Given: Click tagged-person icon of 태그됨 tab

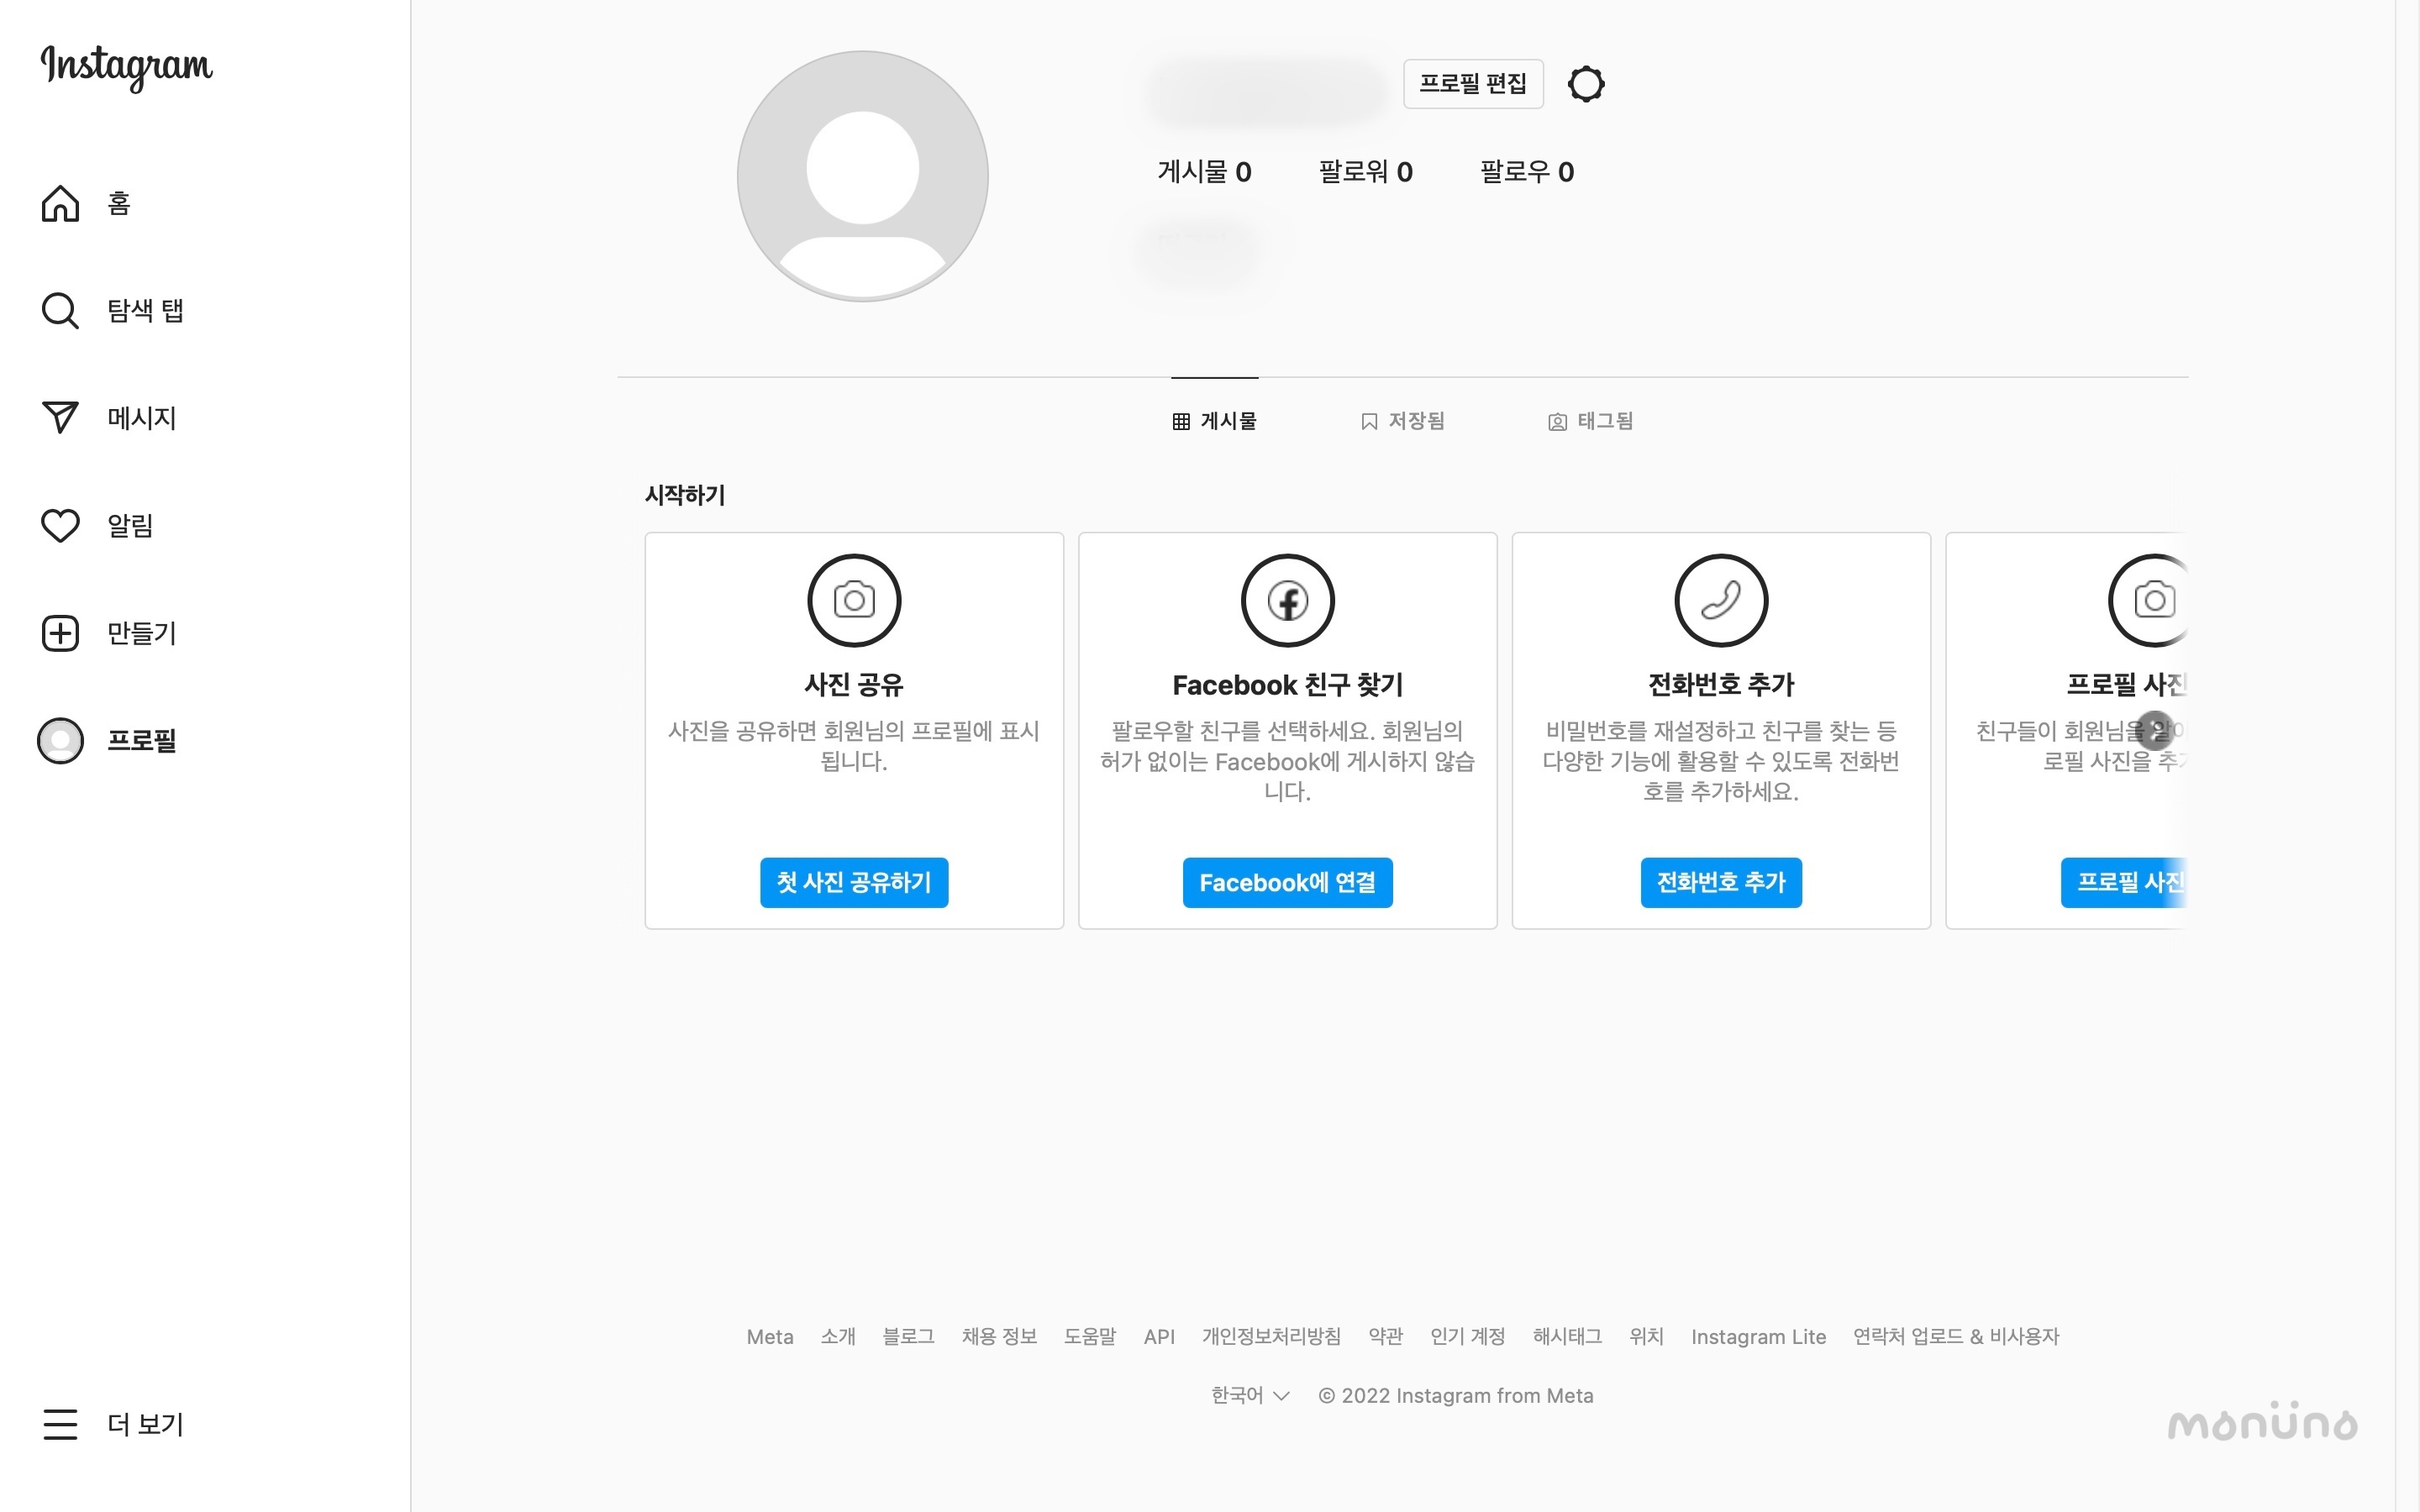Looking at the screenshot, I should click(1557, 422).
